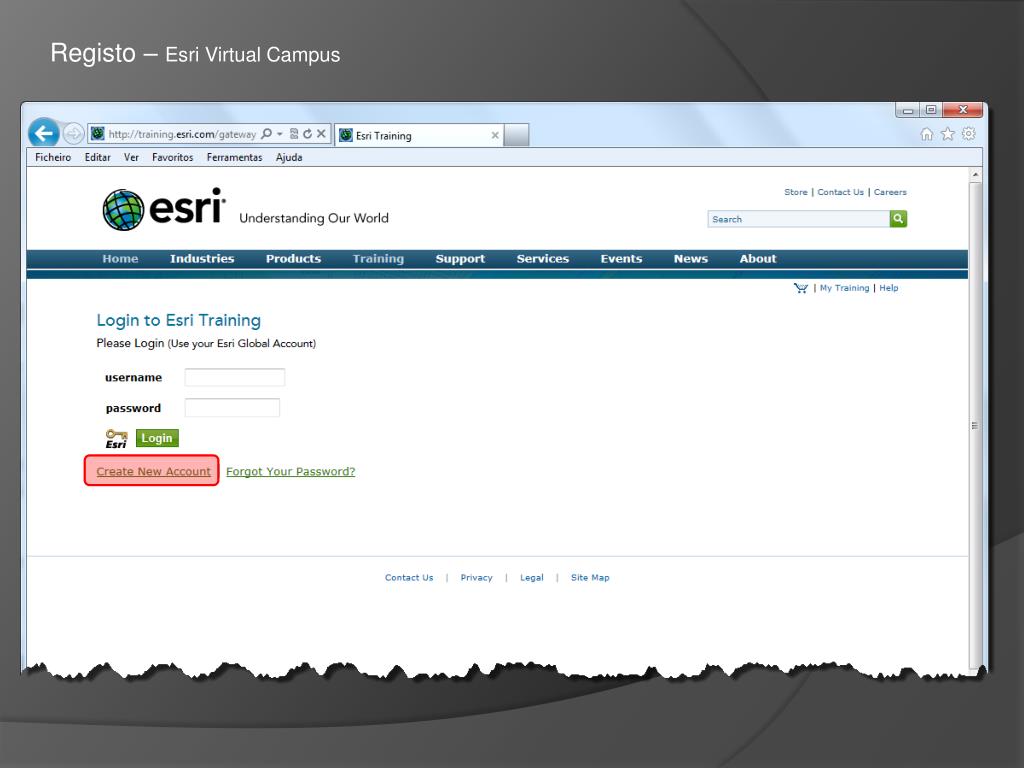Viewport: 1024px width, 768px height.
Task: Click the footer Contact Us link
Action: (409, 578)
